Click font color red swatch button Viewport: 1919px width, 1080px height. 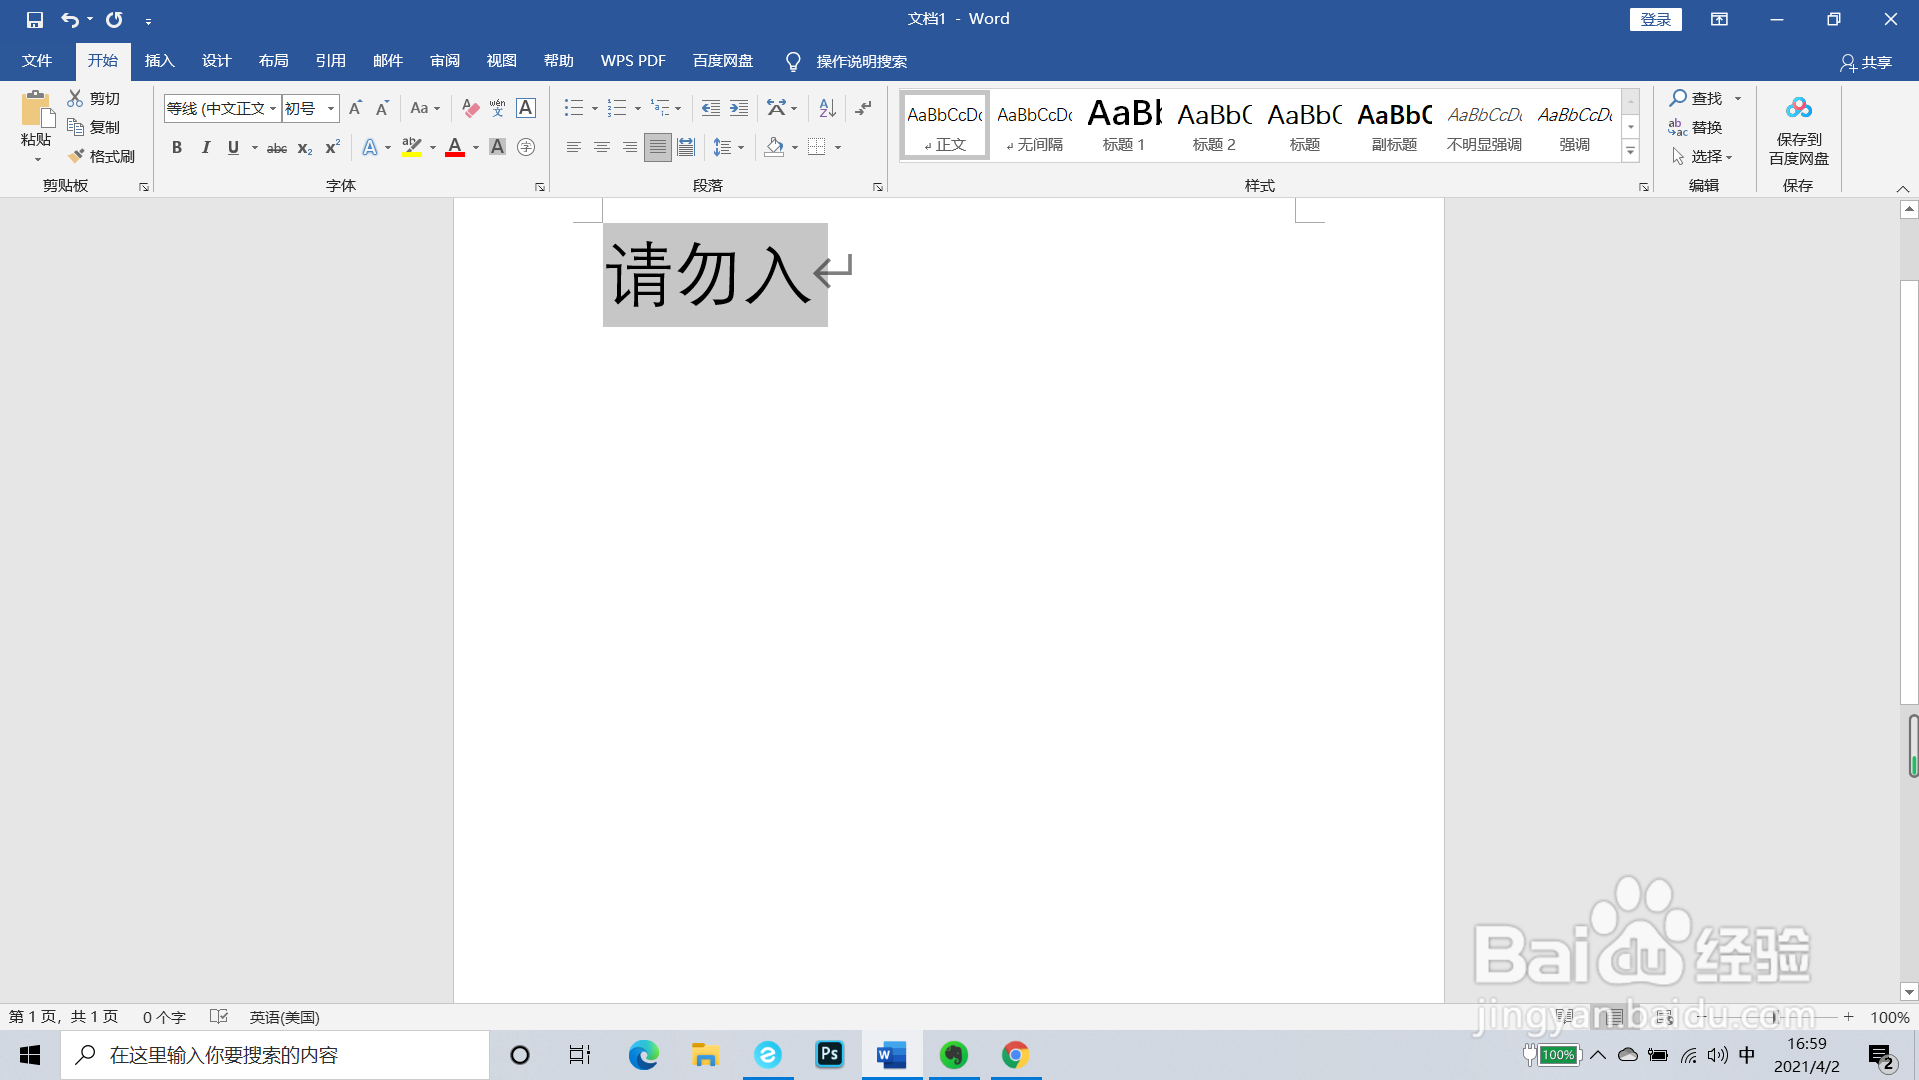455,147
